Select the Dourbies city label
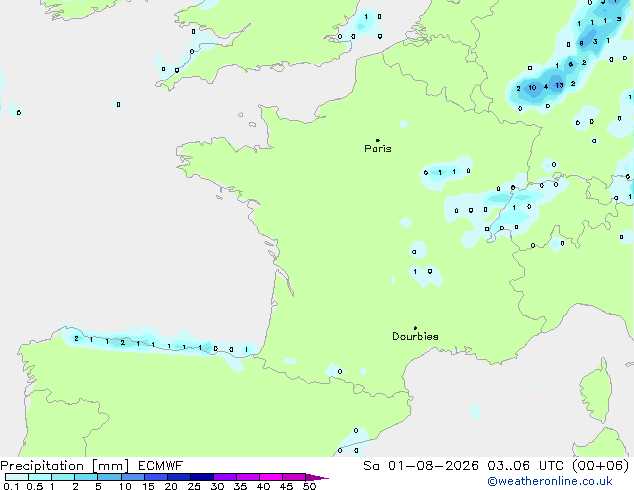 pos(415,336)
